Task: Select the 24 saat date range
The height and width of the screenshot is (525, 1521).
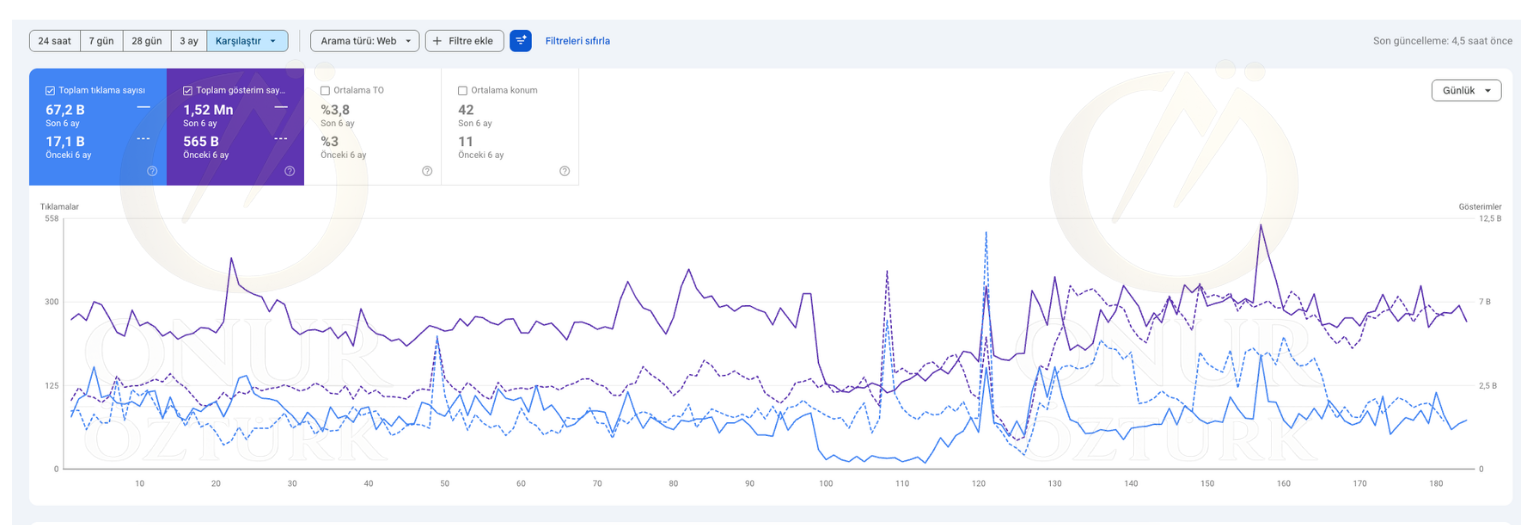Action: pyautogui.click(x=54, y=41)
